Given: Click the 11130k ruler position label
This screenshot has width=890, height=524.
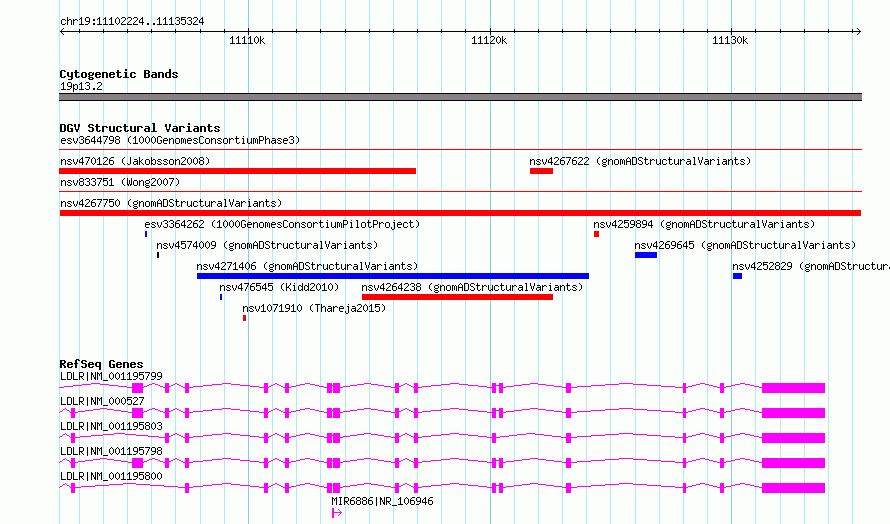Looking at the screenshot, I should pyautogui.click(x=730, y=40).
